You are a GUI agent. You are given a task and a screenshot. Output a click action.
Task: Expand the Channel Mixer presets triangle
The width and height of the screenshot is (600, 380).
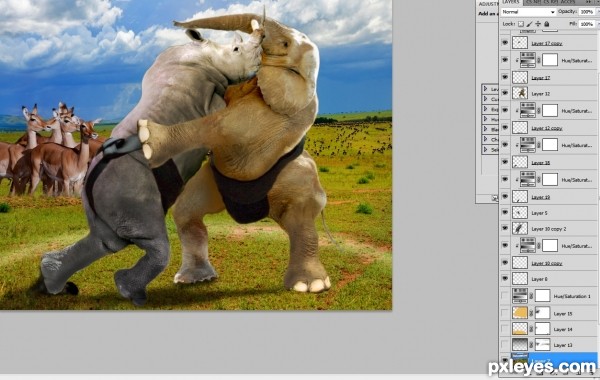click(486, 139)
